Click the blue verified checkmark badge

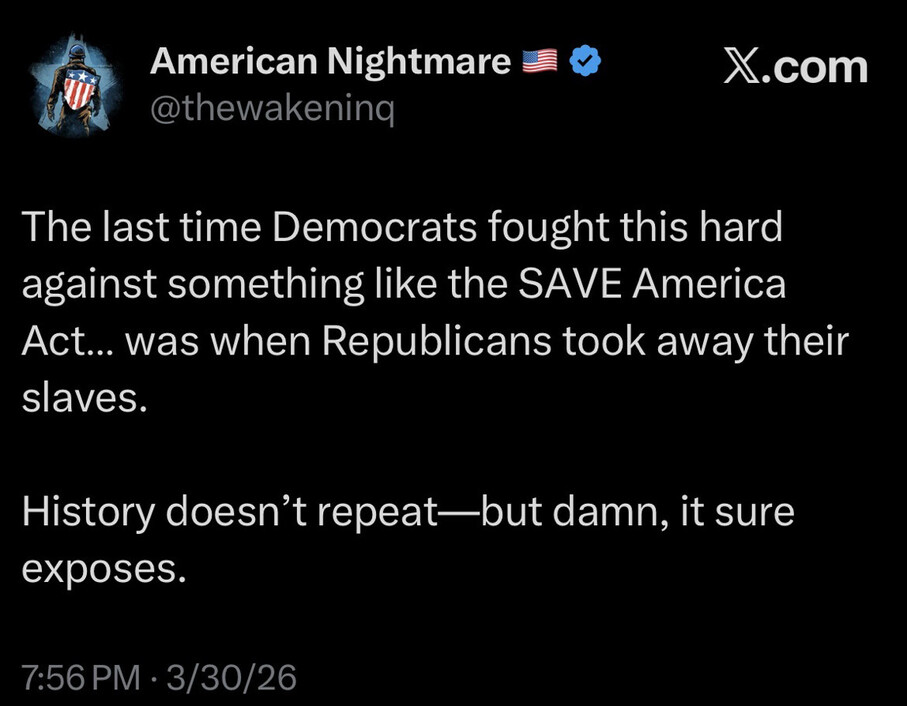[x=585, y=63]
